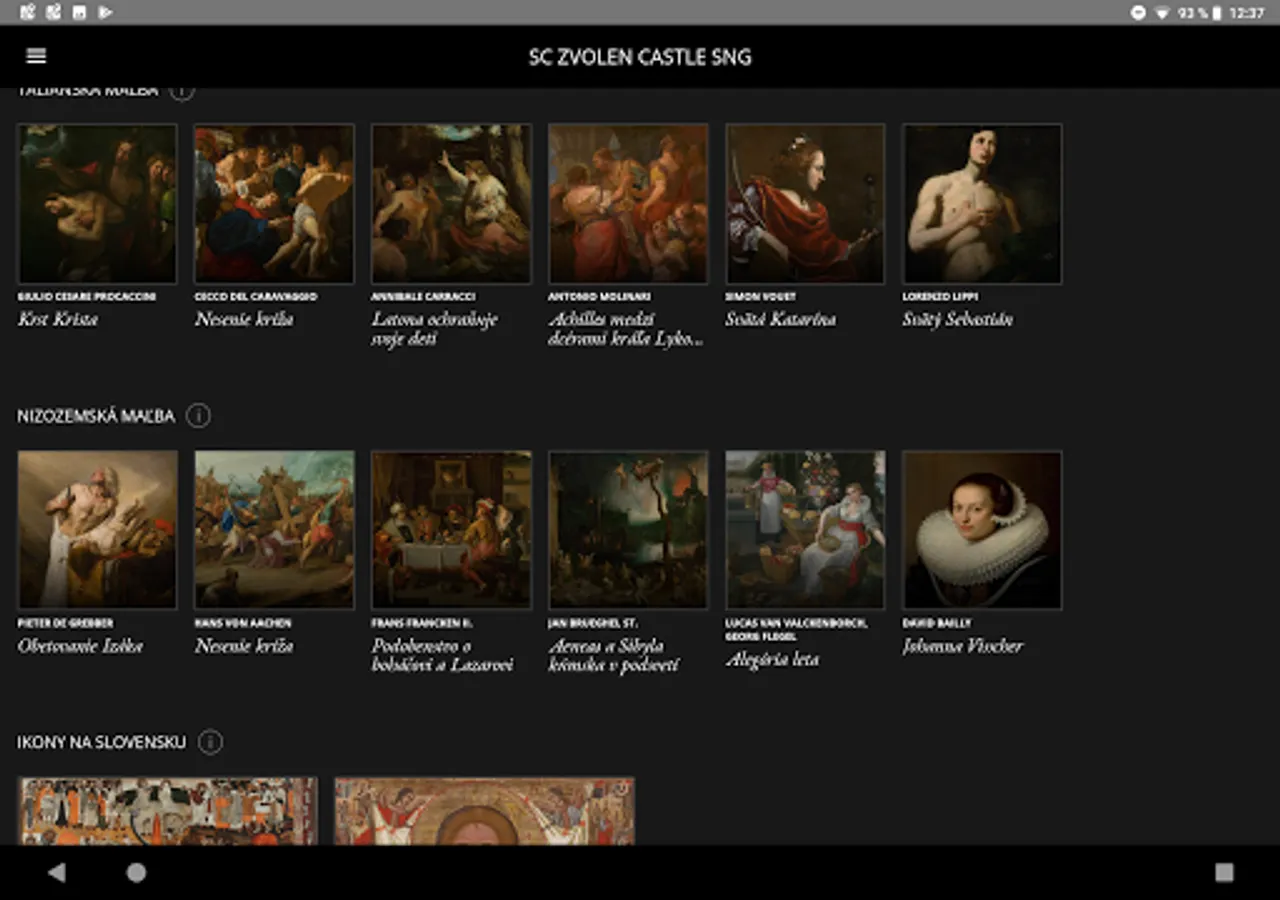Click artist name 'Hans von Aachen'

coord(241,623)
